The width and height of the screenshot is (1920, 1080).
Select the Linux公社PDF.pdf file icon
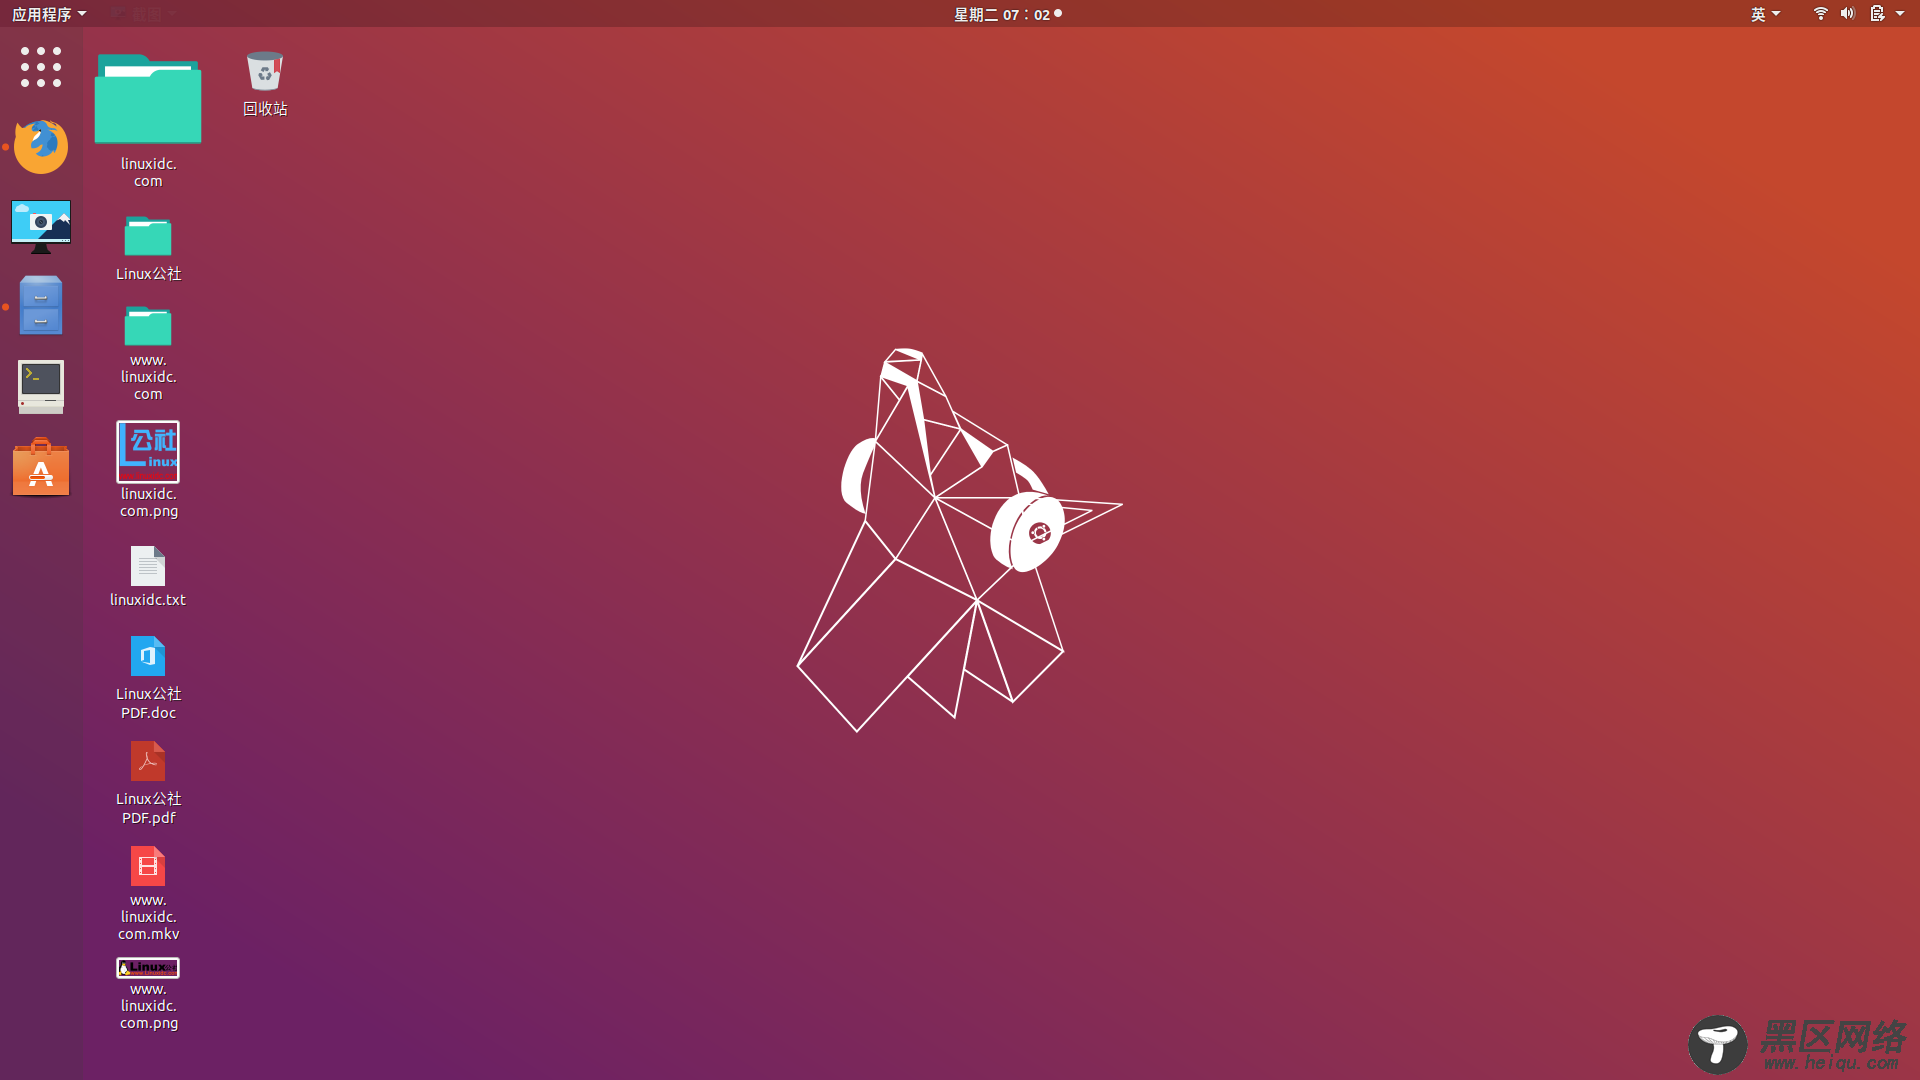coord(148,761)
